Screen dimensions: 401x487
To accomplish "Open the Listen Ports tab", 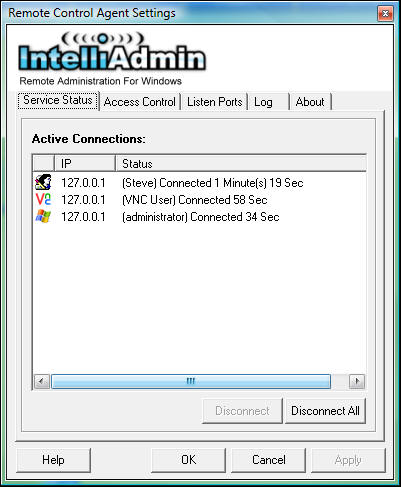I will tap(215, 102).
